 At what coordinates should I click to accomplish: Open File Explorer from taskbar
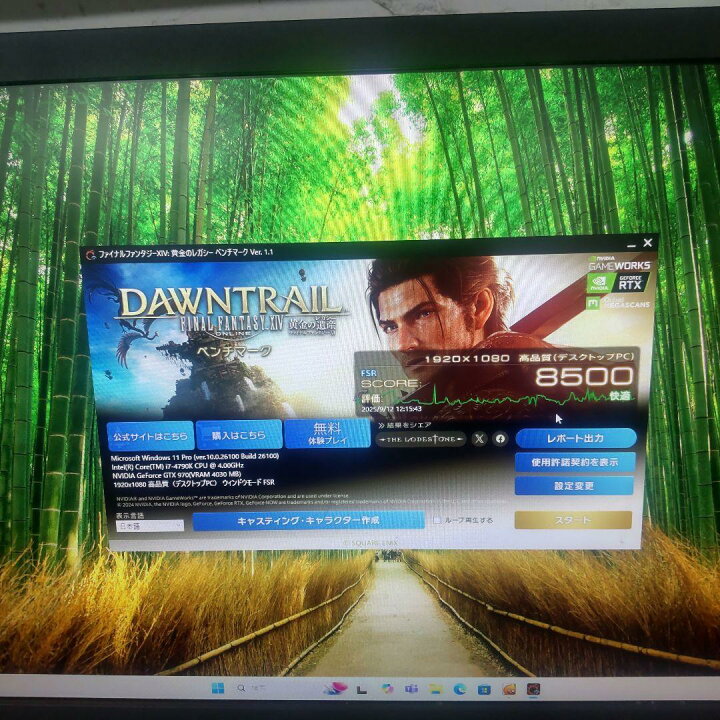pyautogui.click(x=435, y=689)
